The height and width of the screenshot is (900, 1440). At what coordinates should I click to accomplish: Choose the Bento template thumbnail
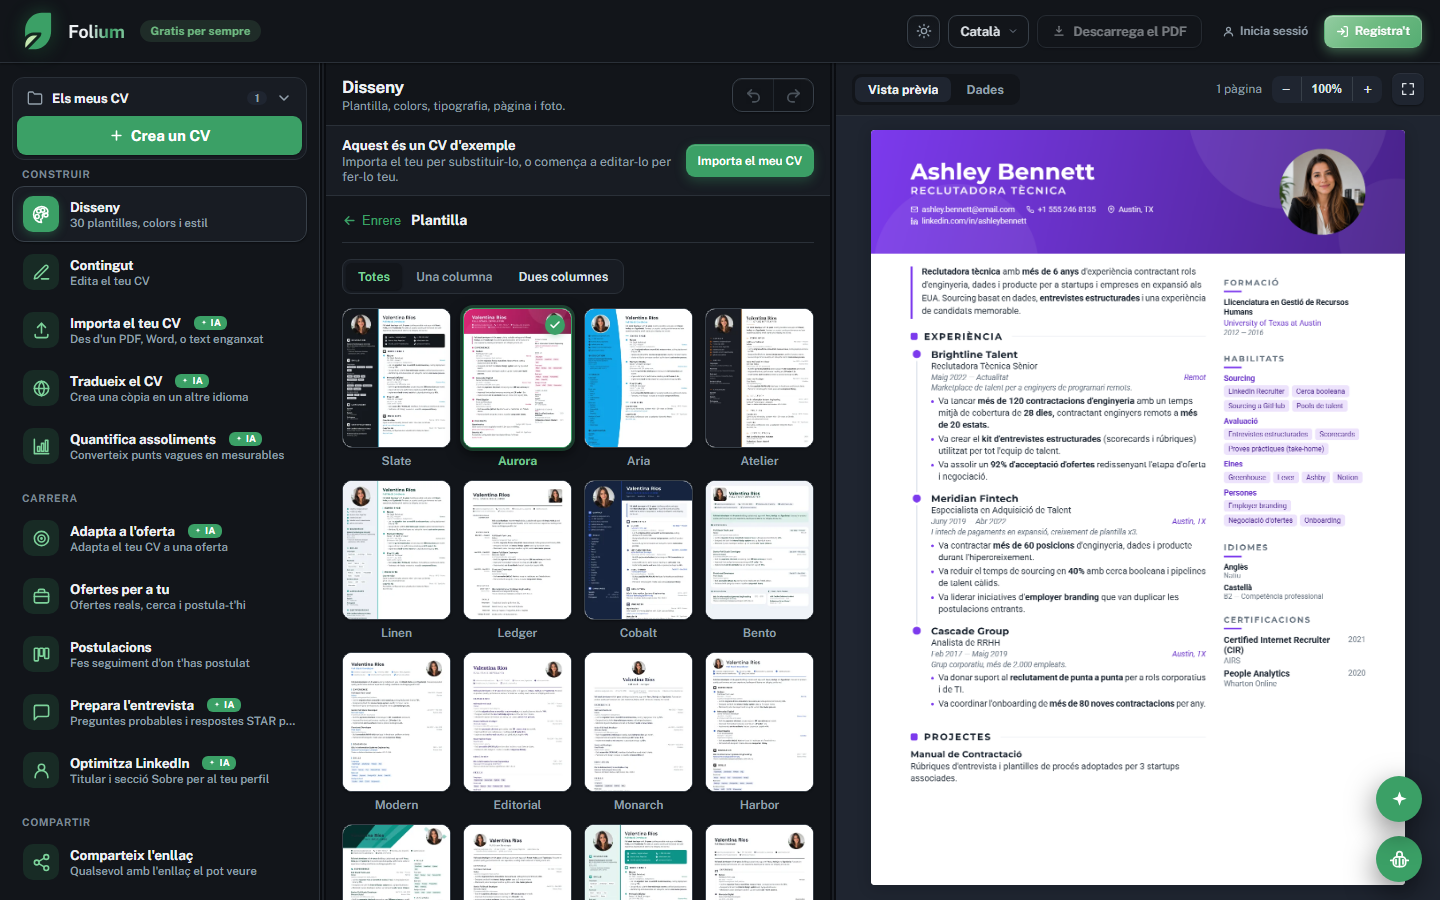[759, 550]
